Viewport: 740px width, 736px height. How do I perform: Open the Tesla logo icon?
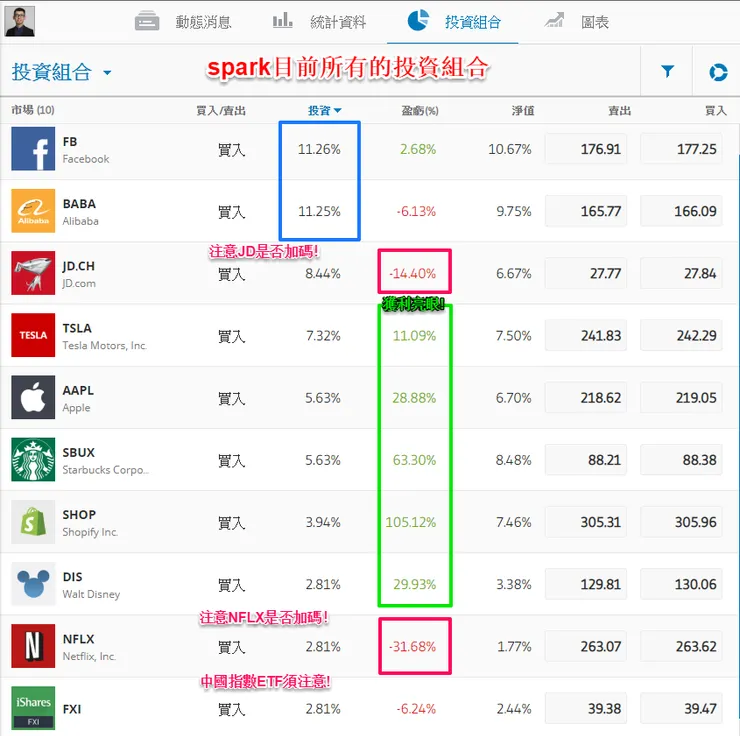tap(33, 335)
